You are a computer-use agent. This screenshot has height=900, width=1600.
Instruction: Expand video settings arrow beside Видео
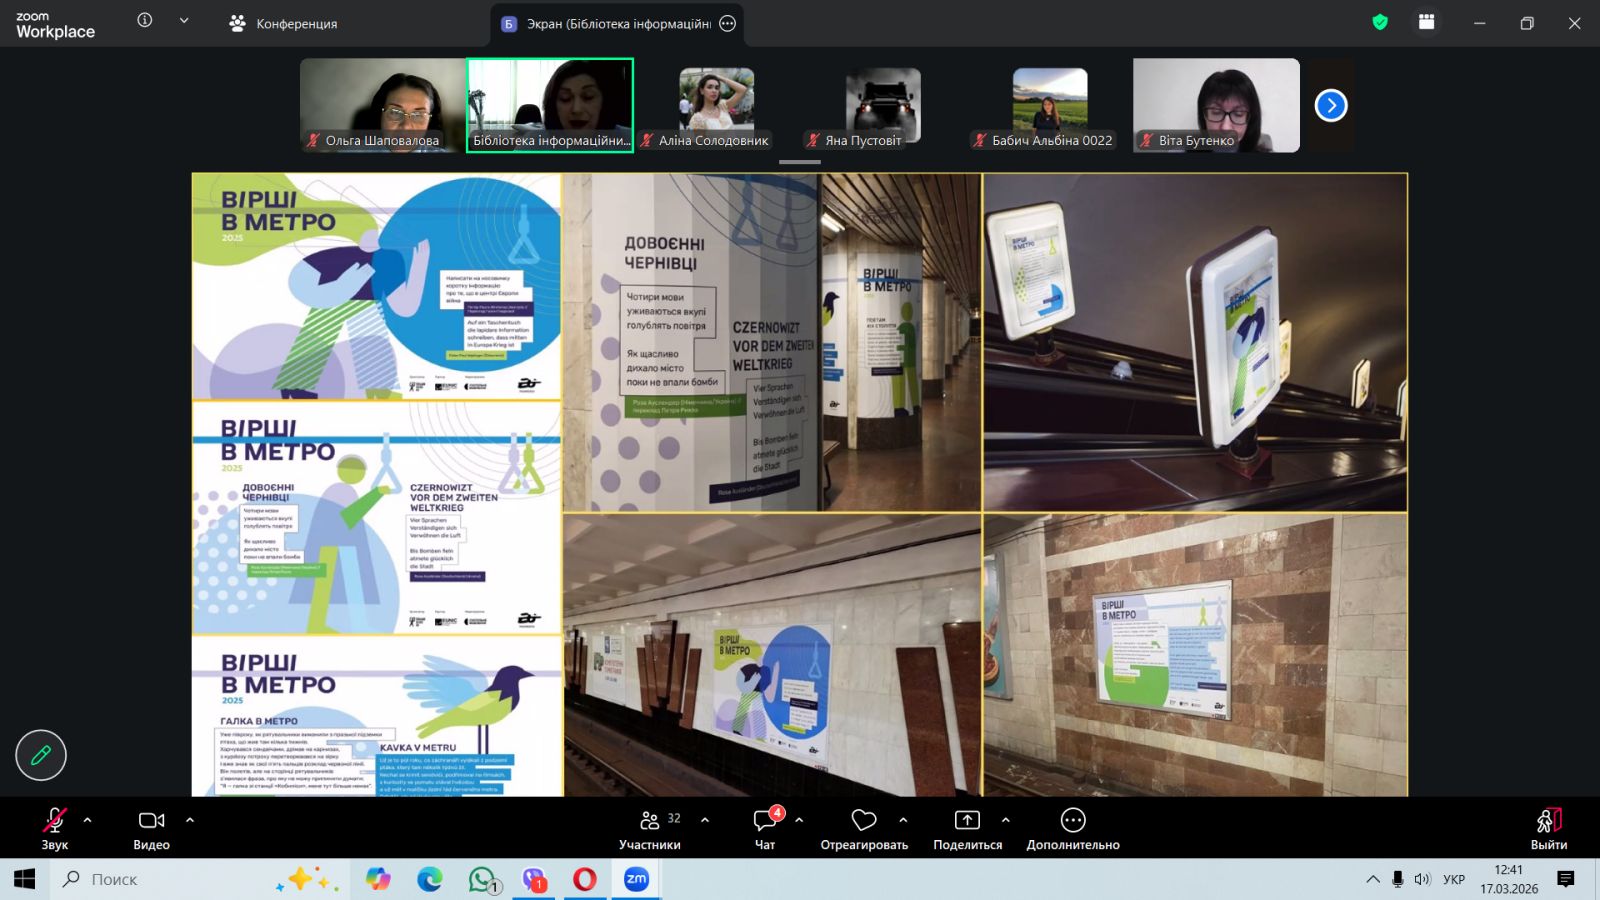(190, 820)
